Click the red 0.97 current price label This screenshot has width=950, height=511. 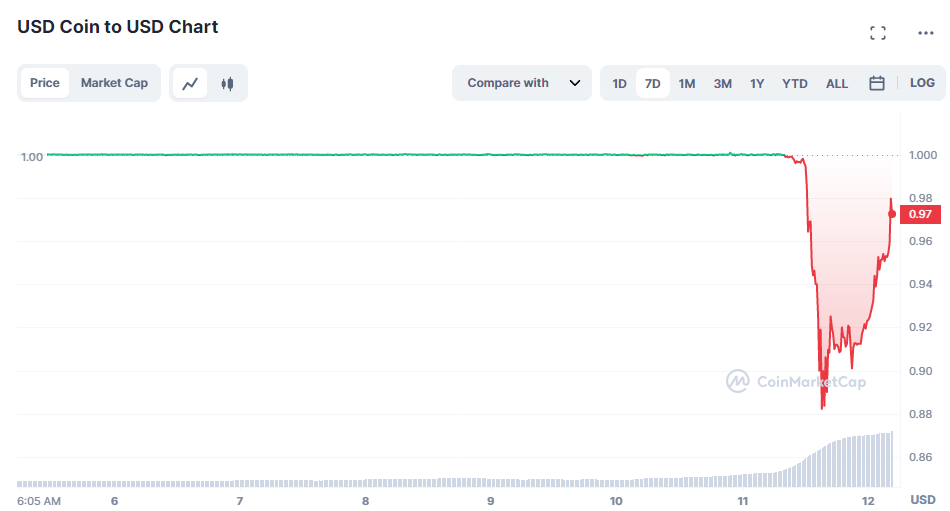(x=920, y=214)
